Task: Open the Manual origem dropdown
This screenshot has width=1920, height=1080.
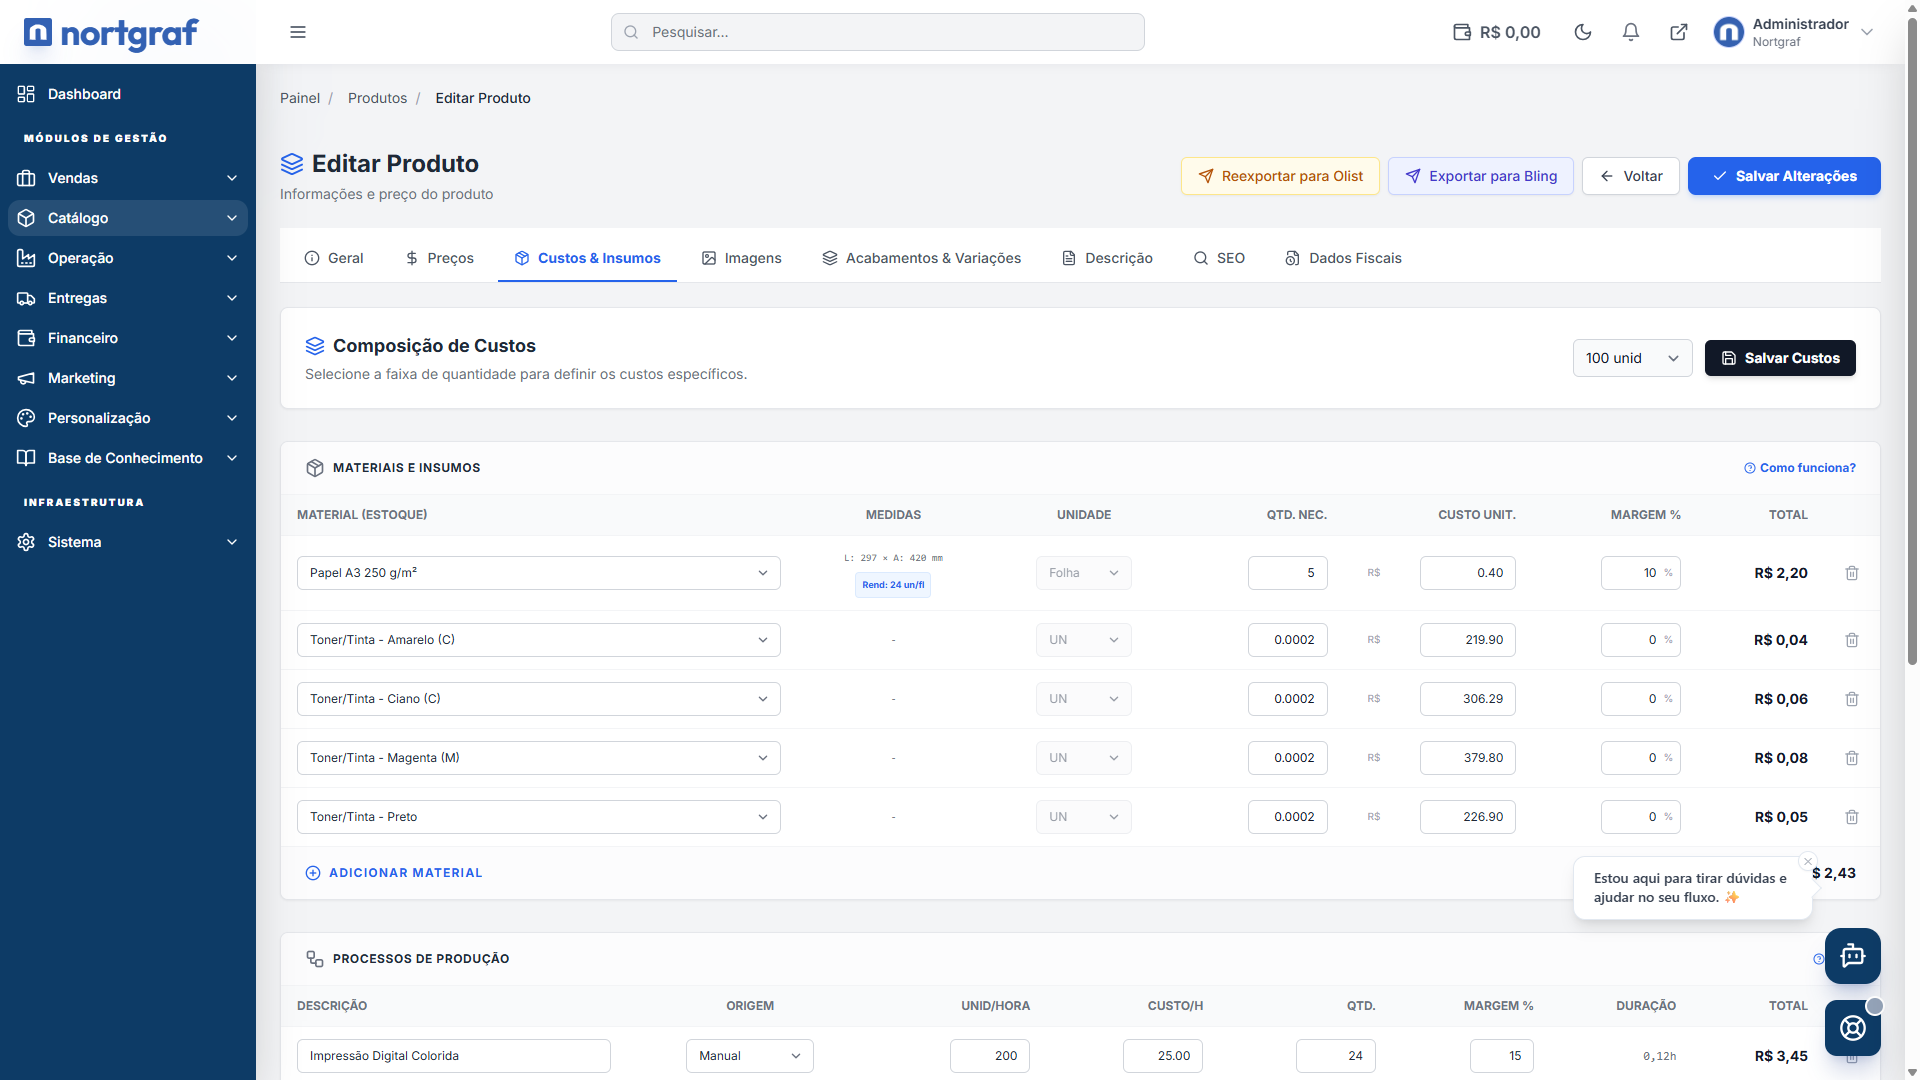Action: (750, 1056)
